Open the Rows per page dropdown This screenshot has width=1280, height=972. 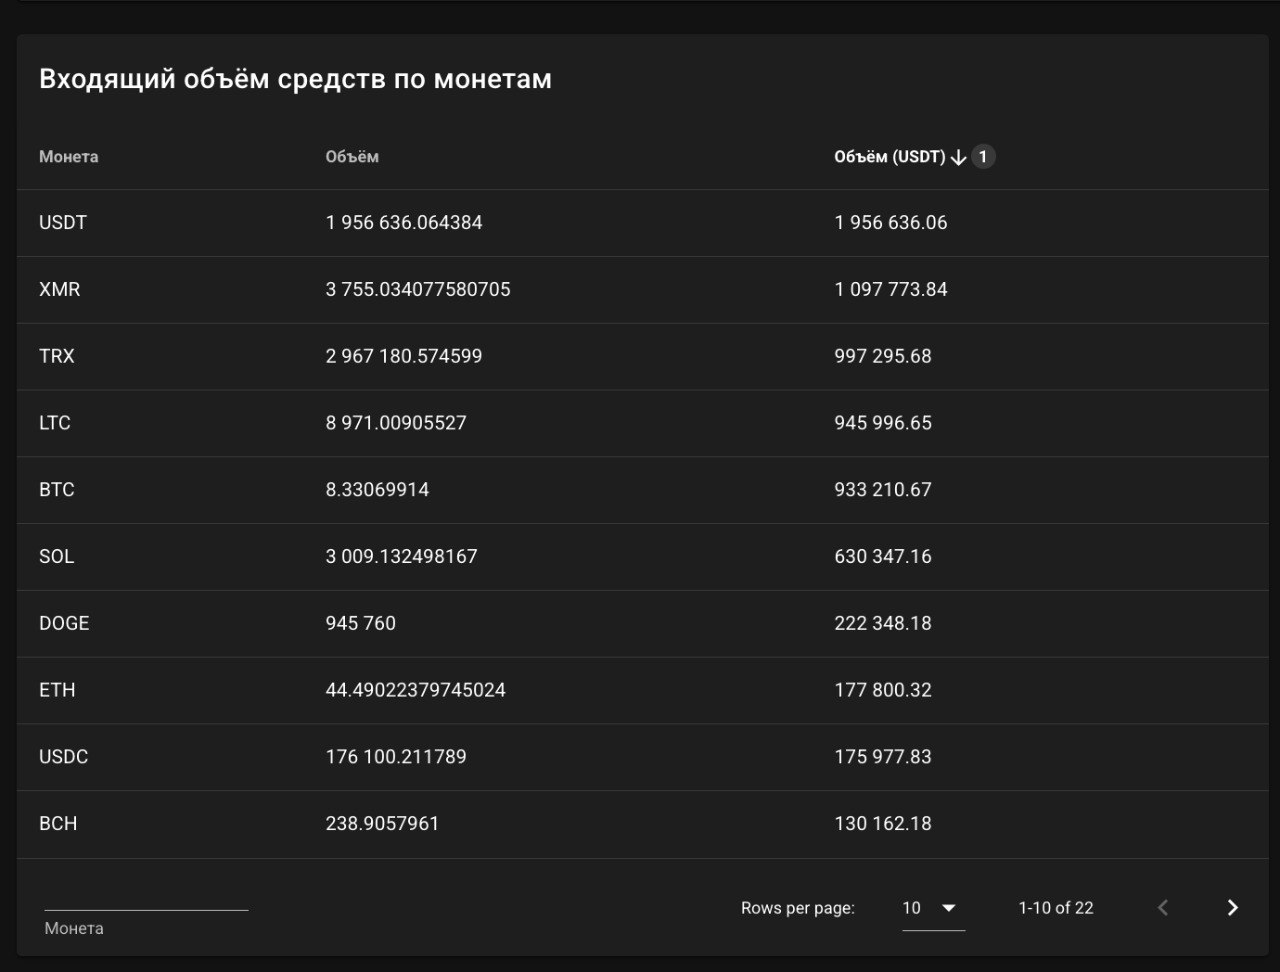click(x=933, y=908)
